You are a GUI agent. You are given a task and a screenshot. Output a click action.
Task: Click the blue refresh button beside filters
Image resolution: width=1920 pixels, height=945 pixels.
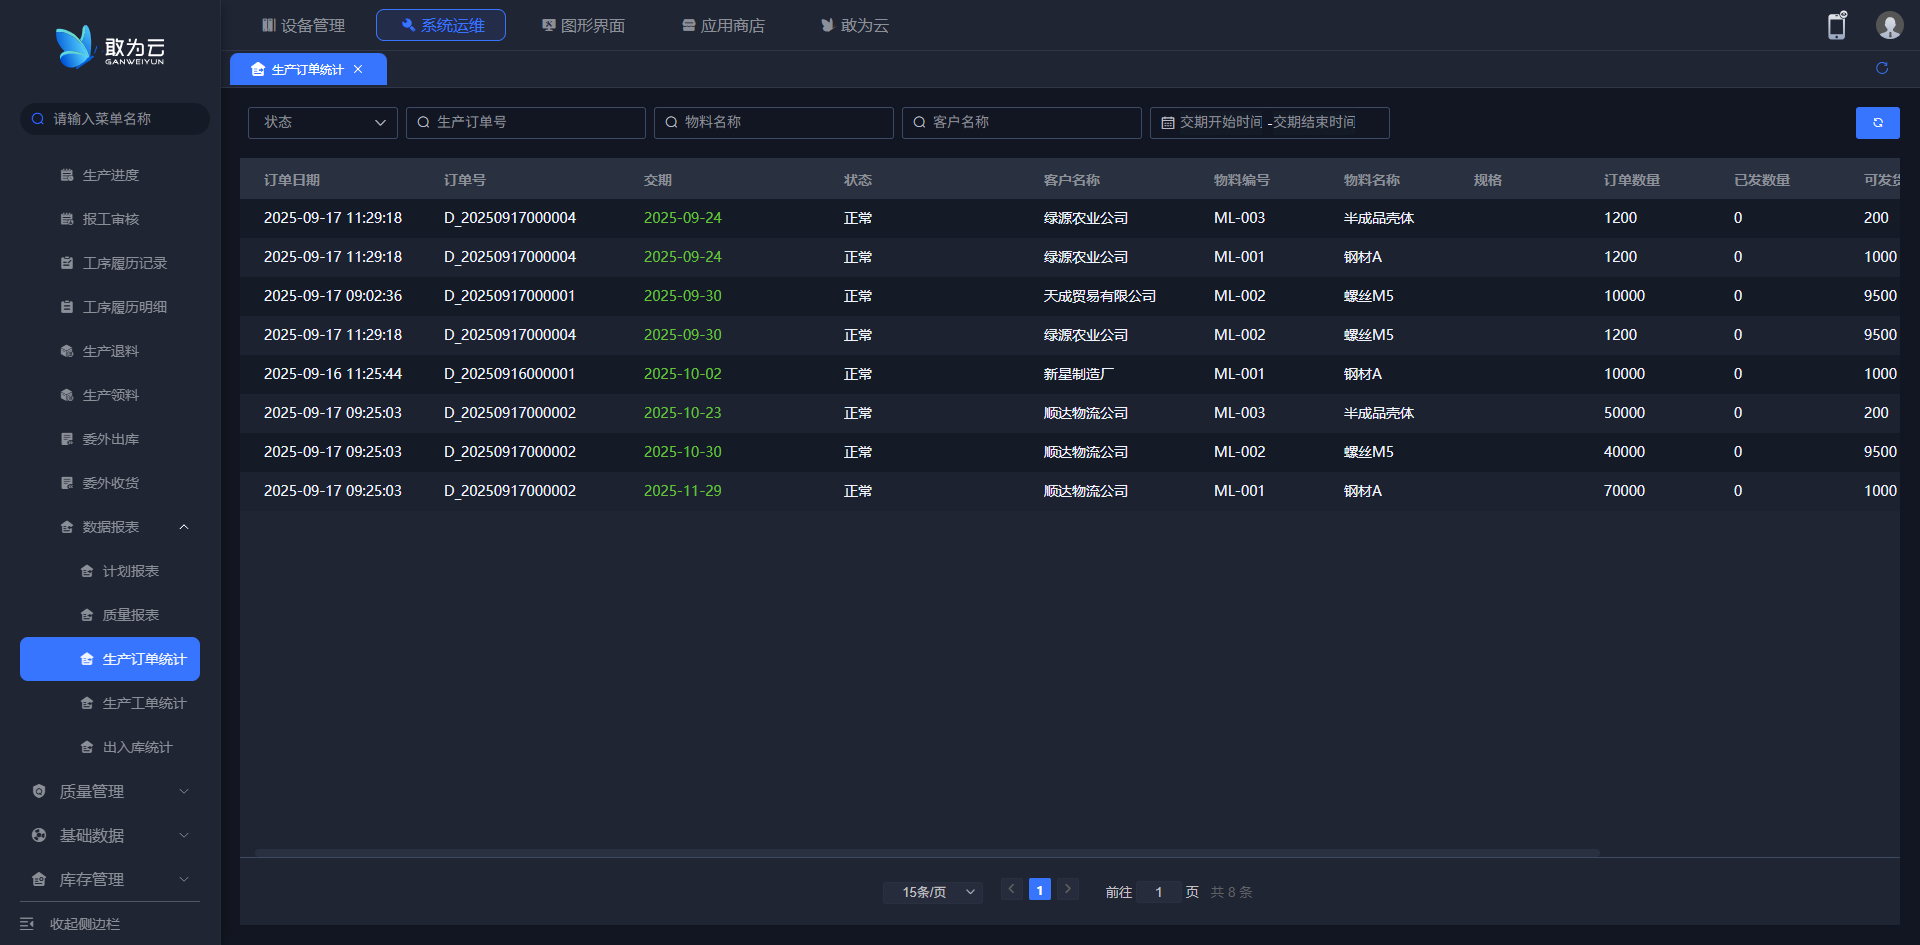1877,123
